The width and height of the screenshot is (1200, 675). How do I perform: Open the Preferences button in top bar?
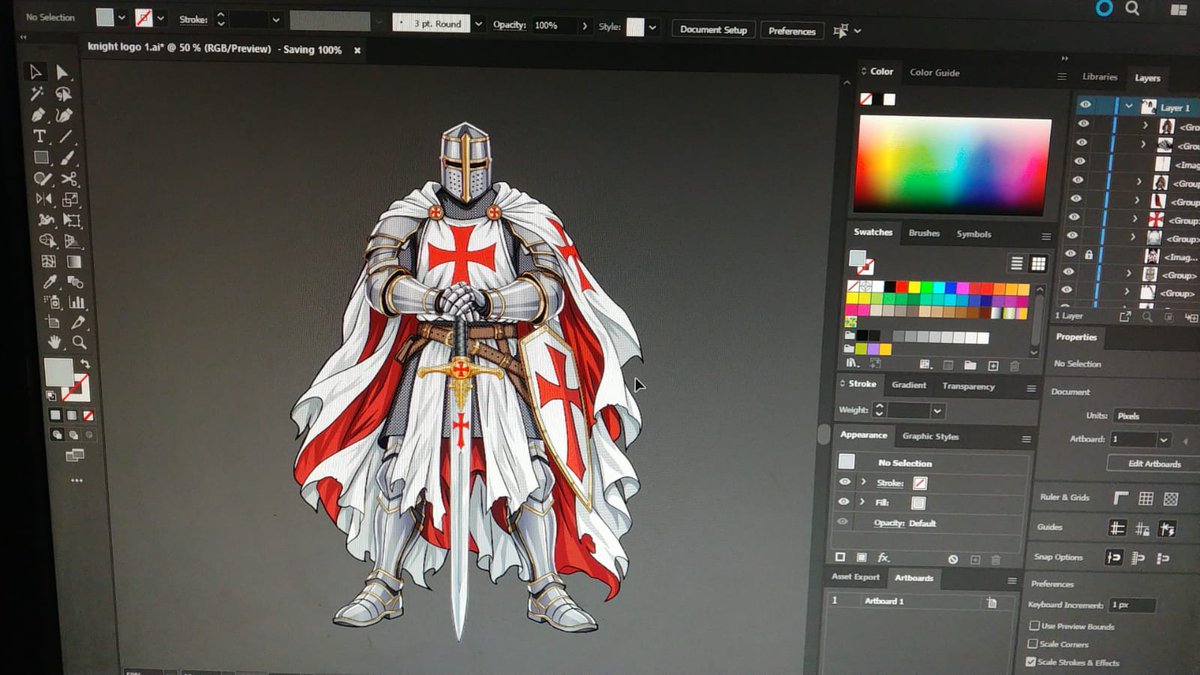[792, 31]
